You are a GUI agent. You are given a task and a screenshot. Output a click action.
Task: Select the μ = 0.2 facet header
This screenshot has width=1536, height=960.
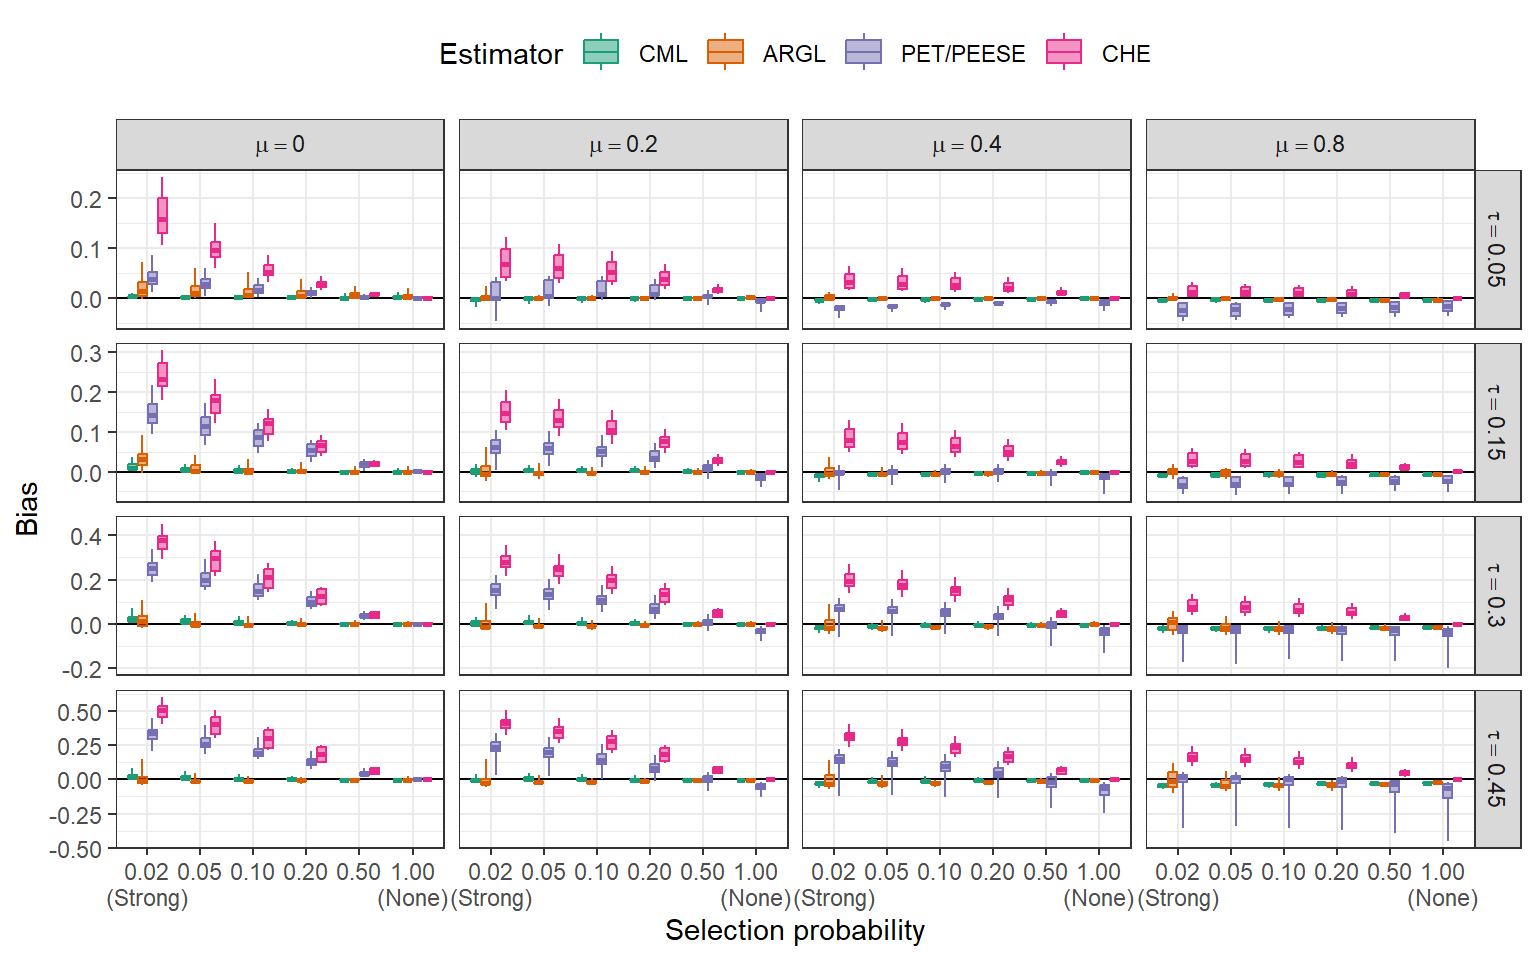click(623, 145)
